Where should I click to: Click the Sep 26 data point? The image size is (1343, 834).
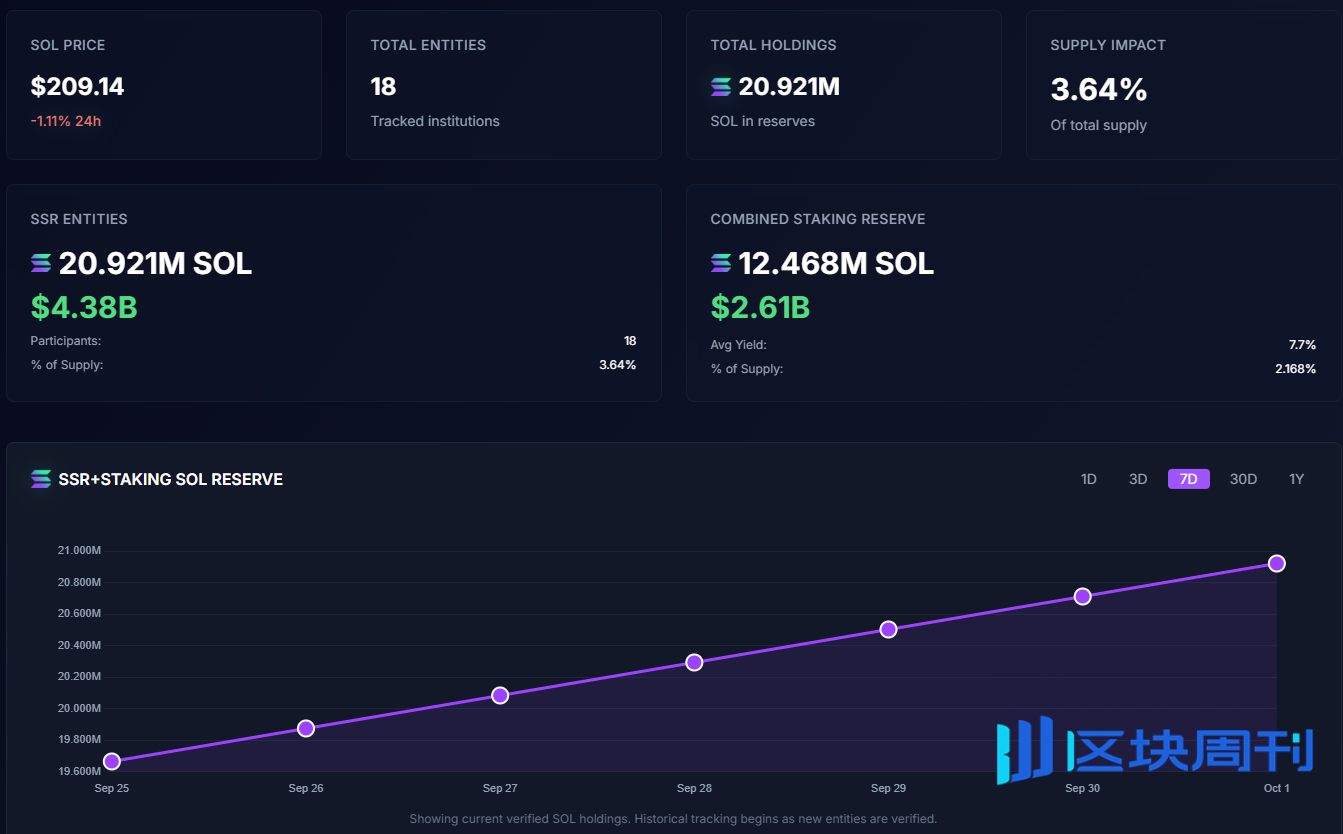306,728
